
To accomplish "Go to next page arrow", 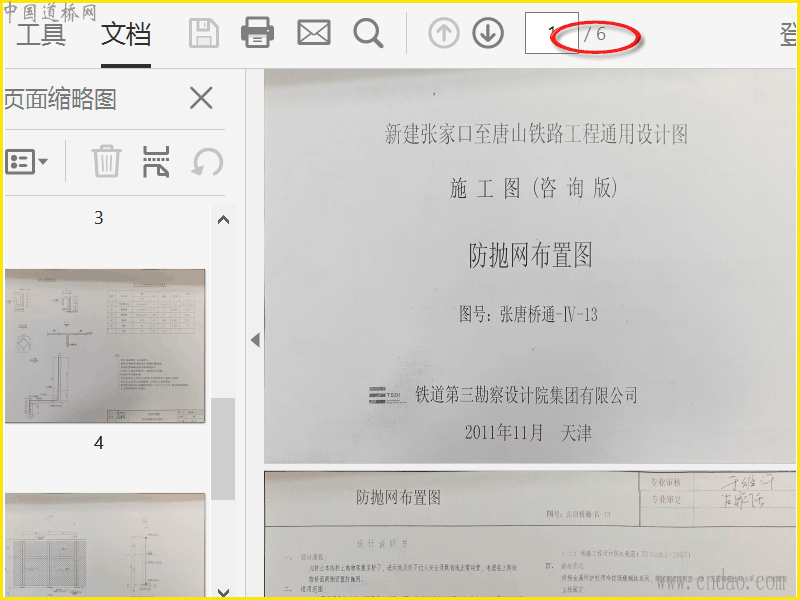I will pos(488,33).
